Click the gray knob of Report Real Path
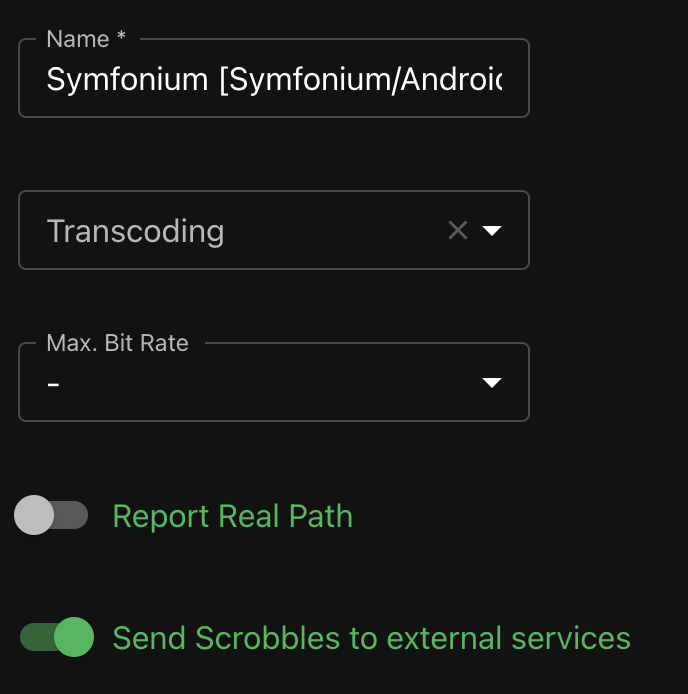Viewport: 688px width, 694px height. (35, 516)
